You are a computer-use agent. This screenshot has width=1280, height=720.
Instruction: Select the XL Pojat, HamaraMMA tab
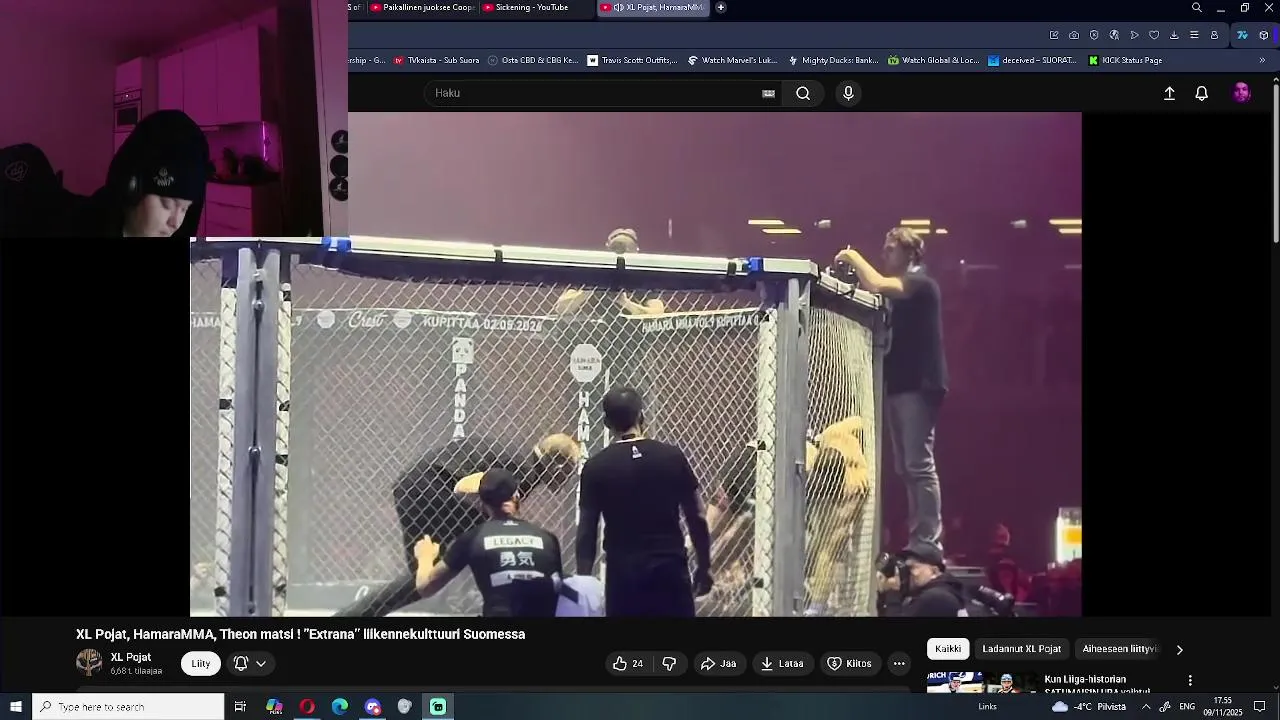point(653,7)
